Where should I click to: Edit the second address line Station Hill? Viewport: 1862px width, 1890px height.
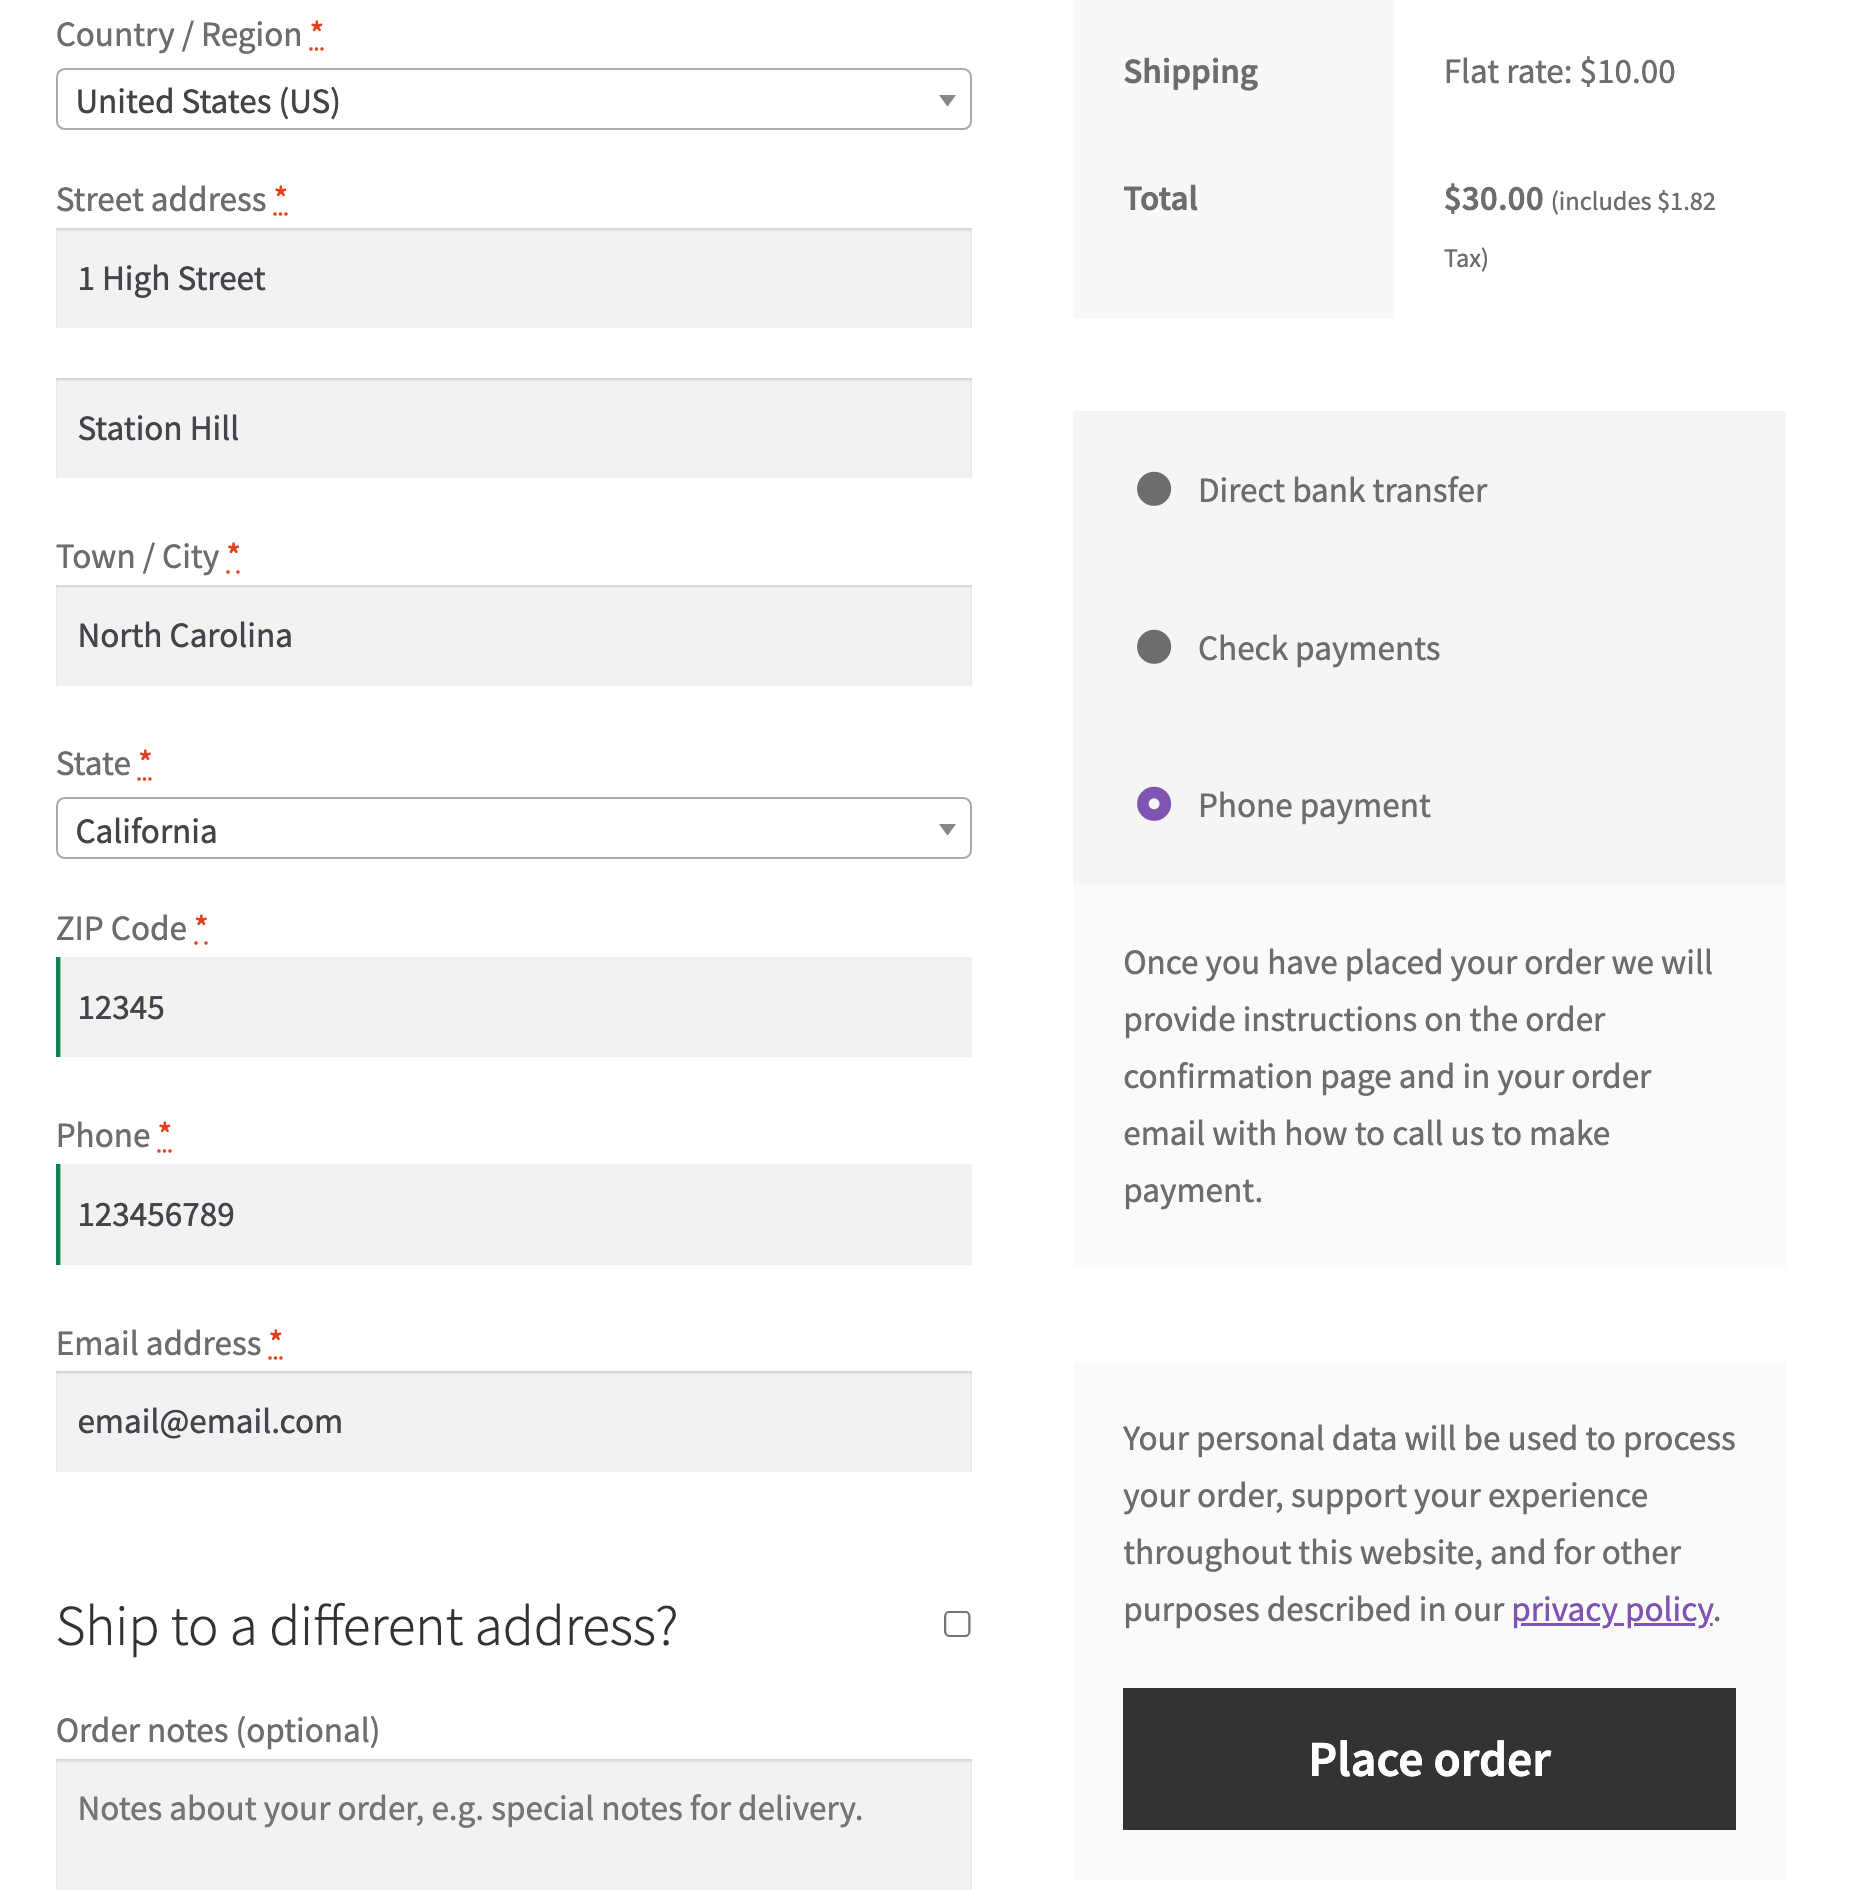[513, 428]
